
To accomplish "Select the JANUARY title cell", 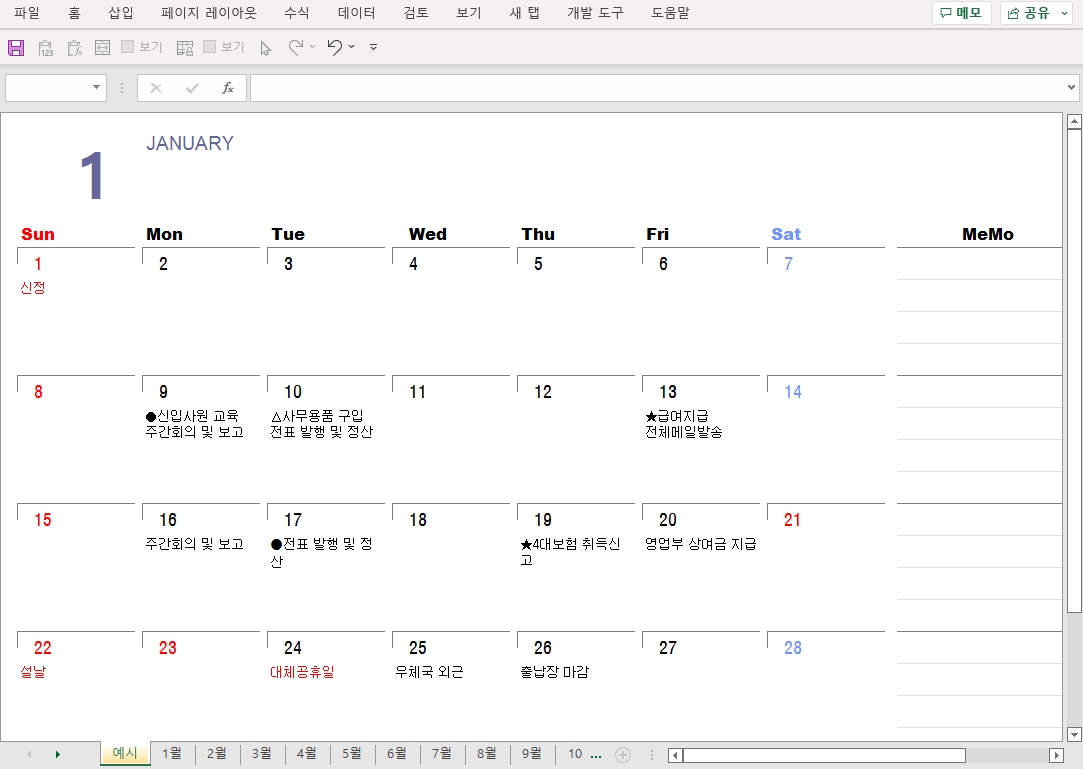I will (x=190, y=144).
